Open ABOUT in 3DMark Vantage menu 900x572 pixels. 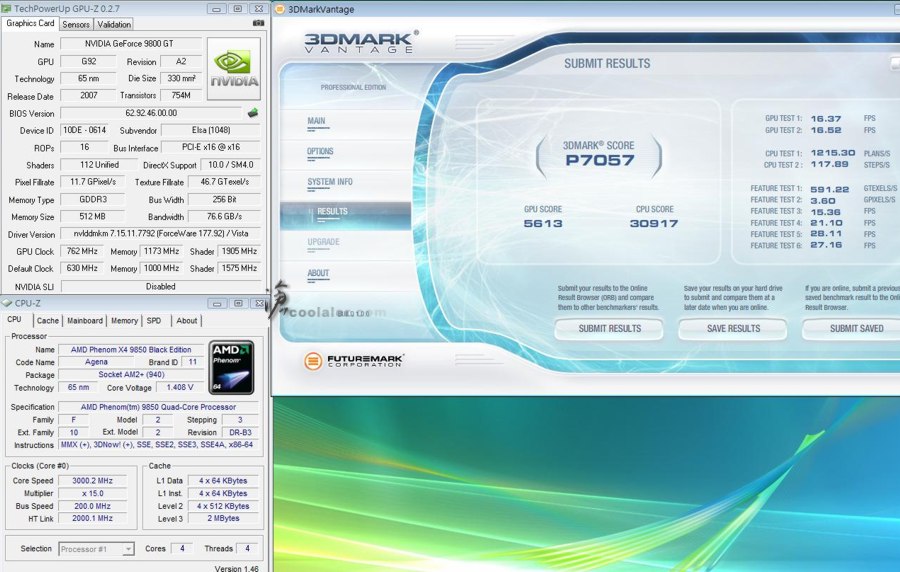click(x=318, y=273)
